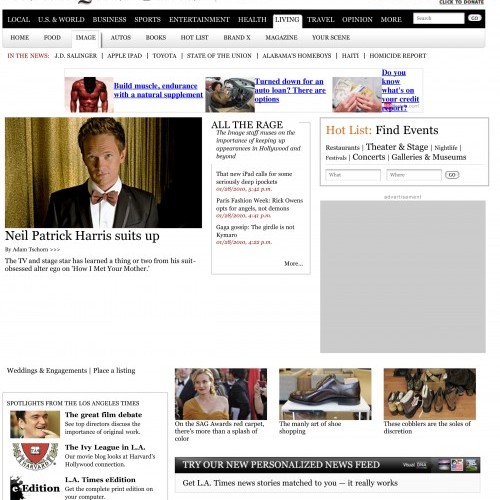Open the BOOKS sub-navigation link
The height and width of the screenshot is (500, 500).
pyautogui.click(x=156, y=38)
